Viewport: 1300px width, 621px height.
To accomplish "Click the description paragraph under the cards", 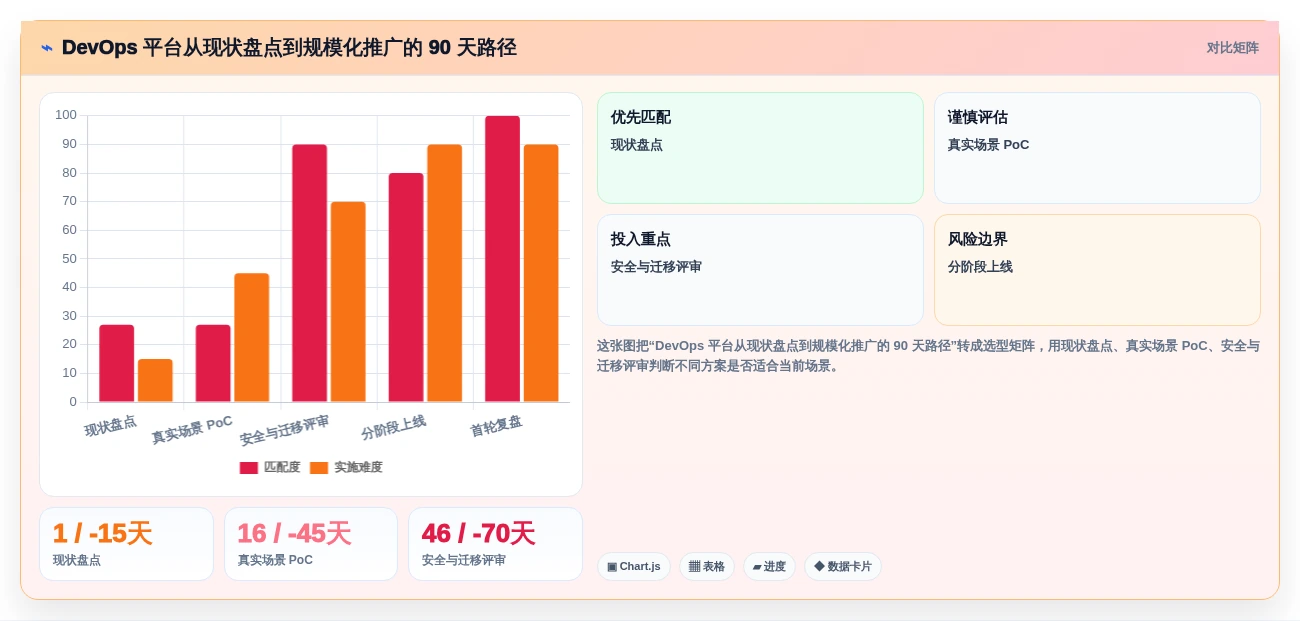I will [x=928, y=355].
